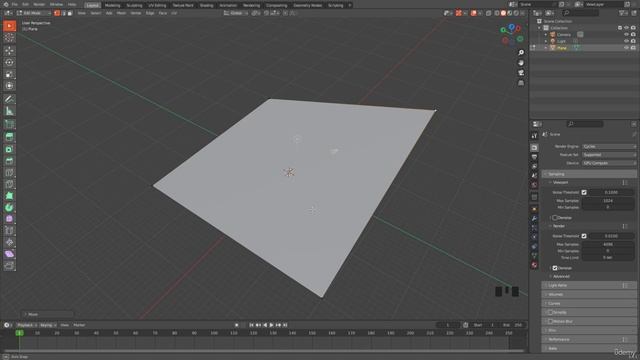This screenshot has height=360, width=640.
Task: Activate the Transform tool
Action: pyautogui.click(x=9, y=86)
